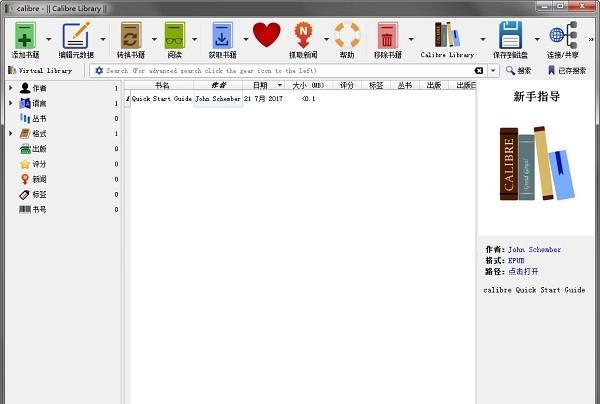Open the Convert books dropdown arrow
Viewport: 600px width, 404px height.
[154, 39]
